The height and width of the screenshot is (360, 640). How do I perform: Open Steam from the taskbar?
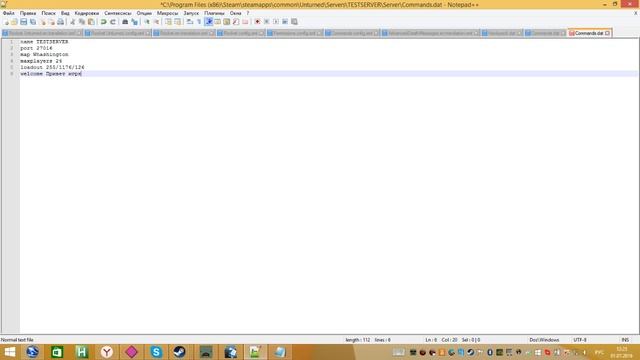click(180, 352)
